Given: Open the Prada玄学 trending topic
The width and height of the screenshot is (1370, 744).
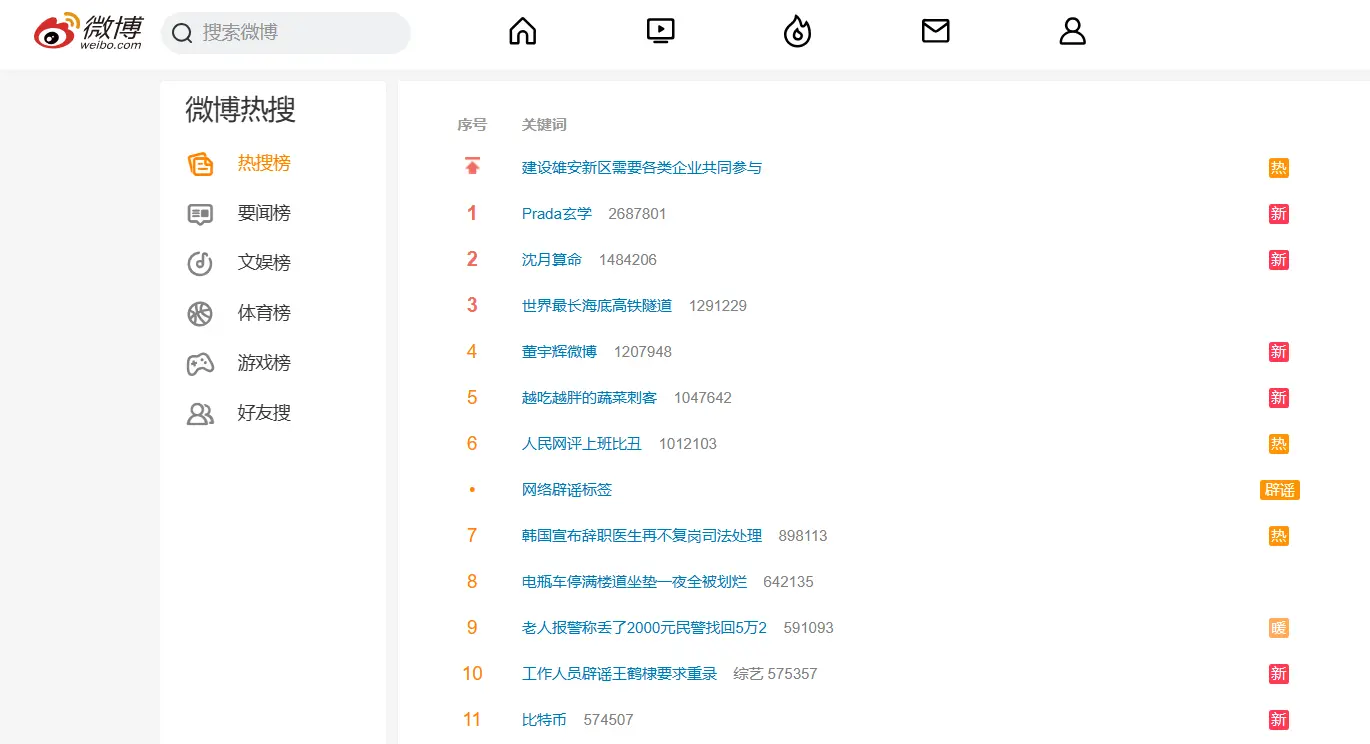Looking at the screenshot, I should coord(556,213).
